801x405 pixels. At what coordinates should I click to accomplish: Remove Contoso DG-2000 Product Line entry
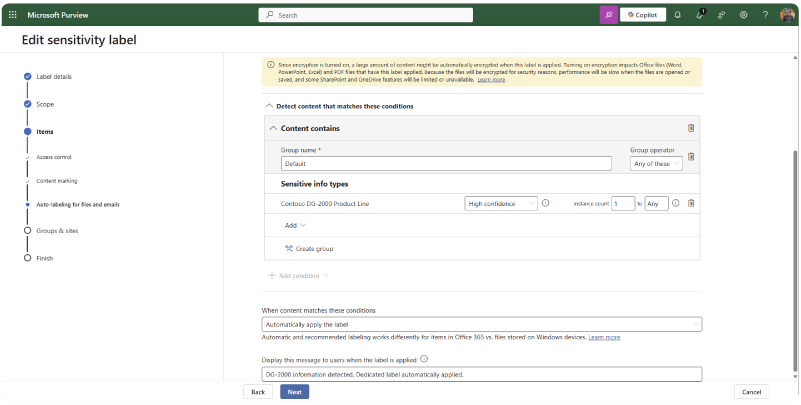[x=690, y=203]
